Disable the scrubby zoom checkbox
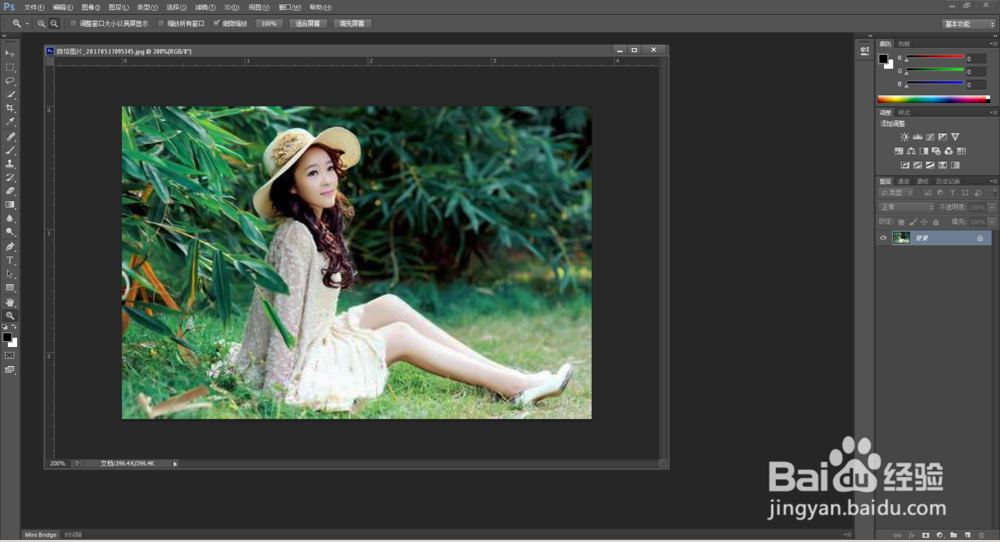Viewport: 1000px width, 542px height. pyautogui.click(x=216, y=24)
